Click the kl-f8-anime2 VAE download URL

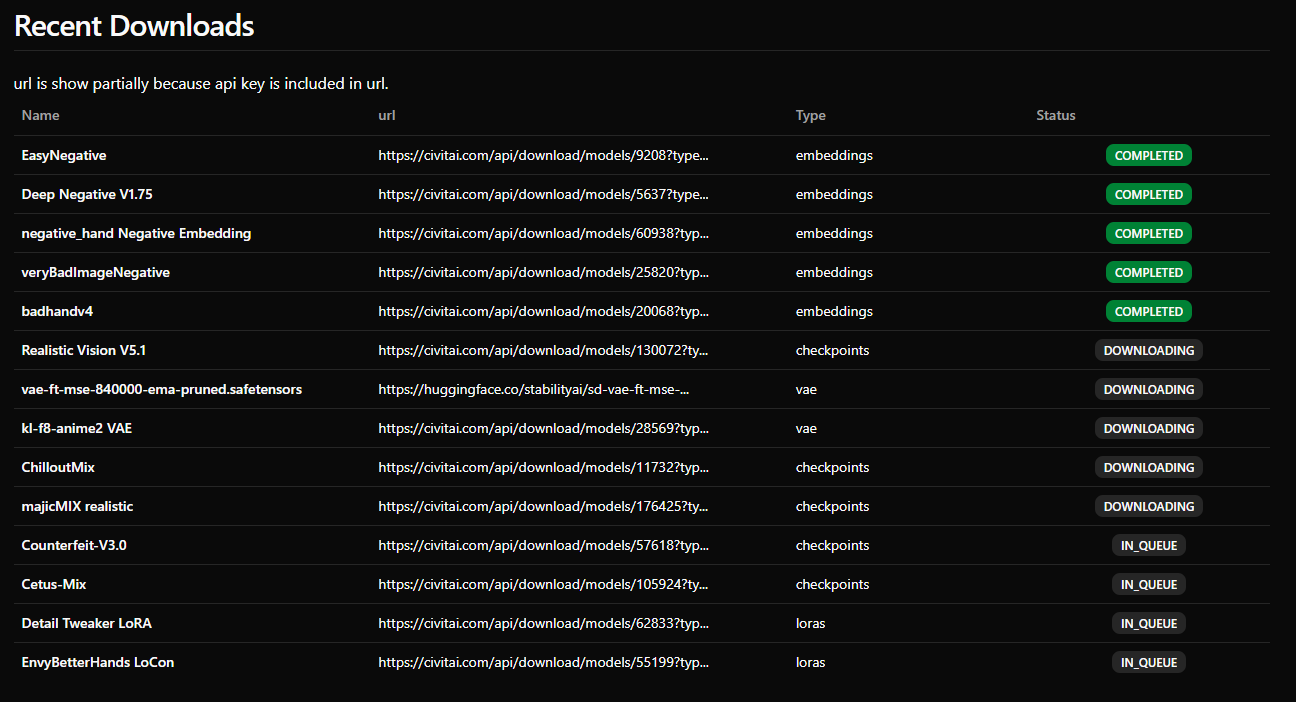tap(543, 429)
